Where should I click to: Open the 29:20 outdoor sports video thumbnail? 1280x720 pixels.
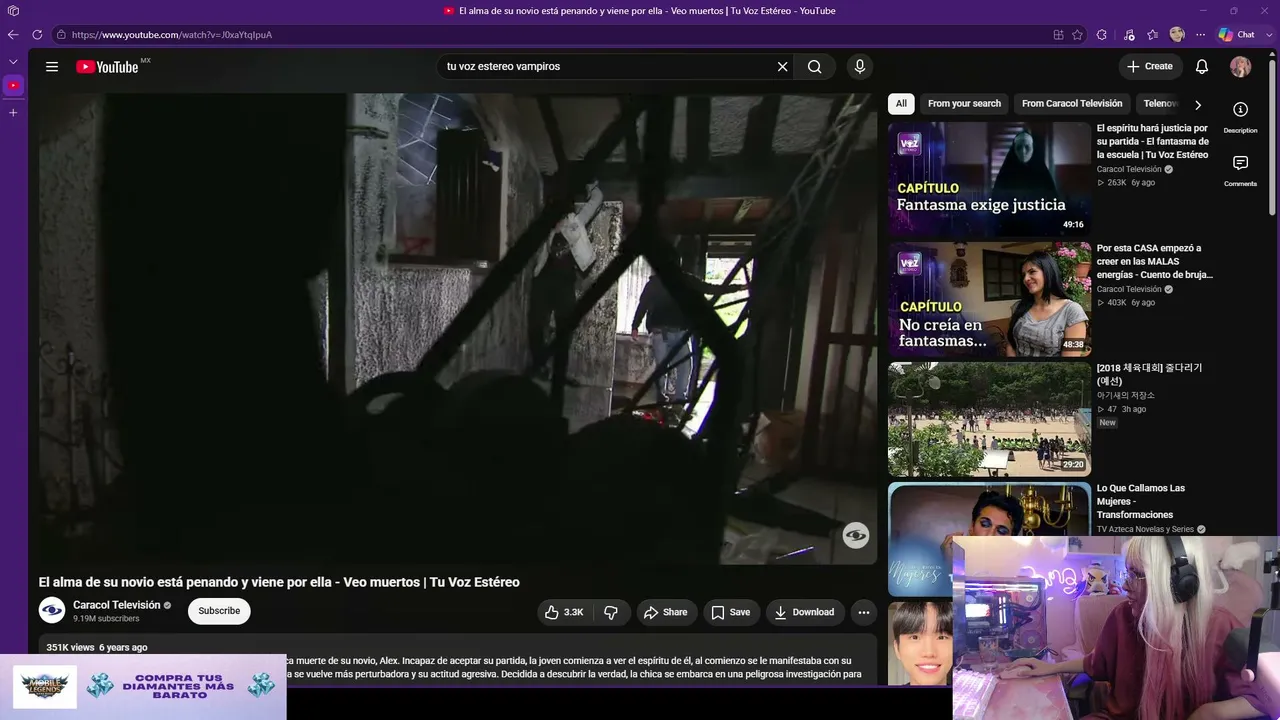click(989, 419)
